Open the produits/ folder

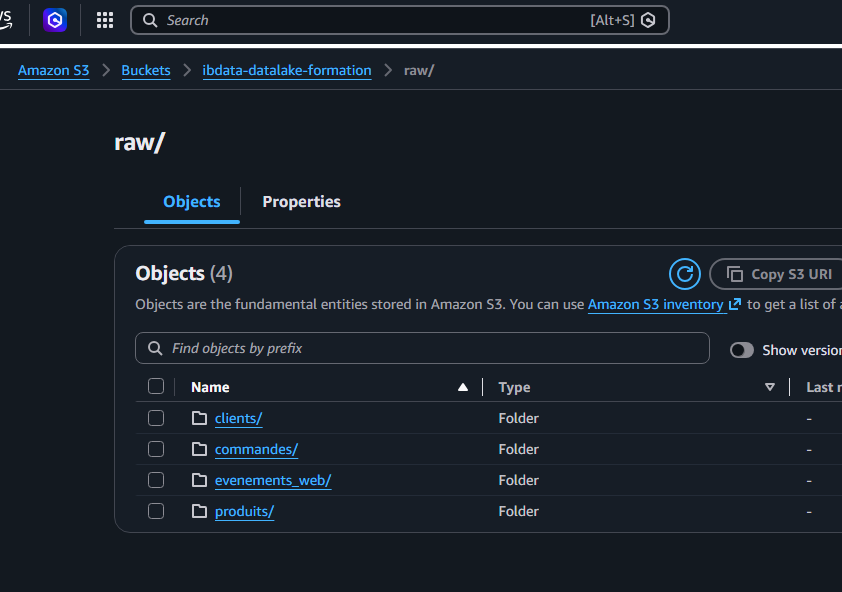(244, 512)
